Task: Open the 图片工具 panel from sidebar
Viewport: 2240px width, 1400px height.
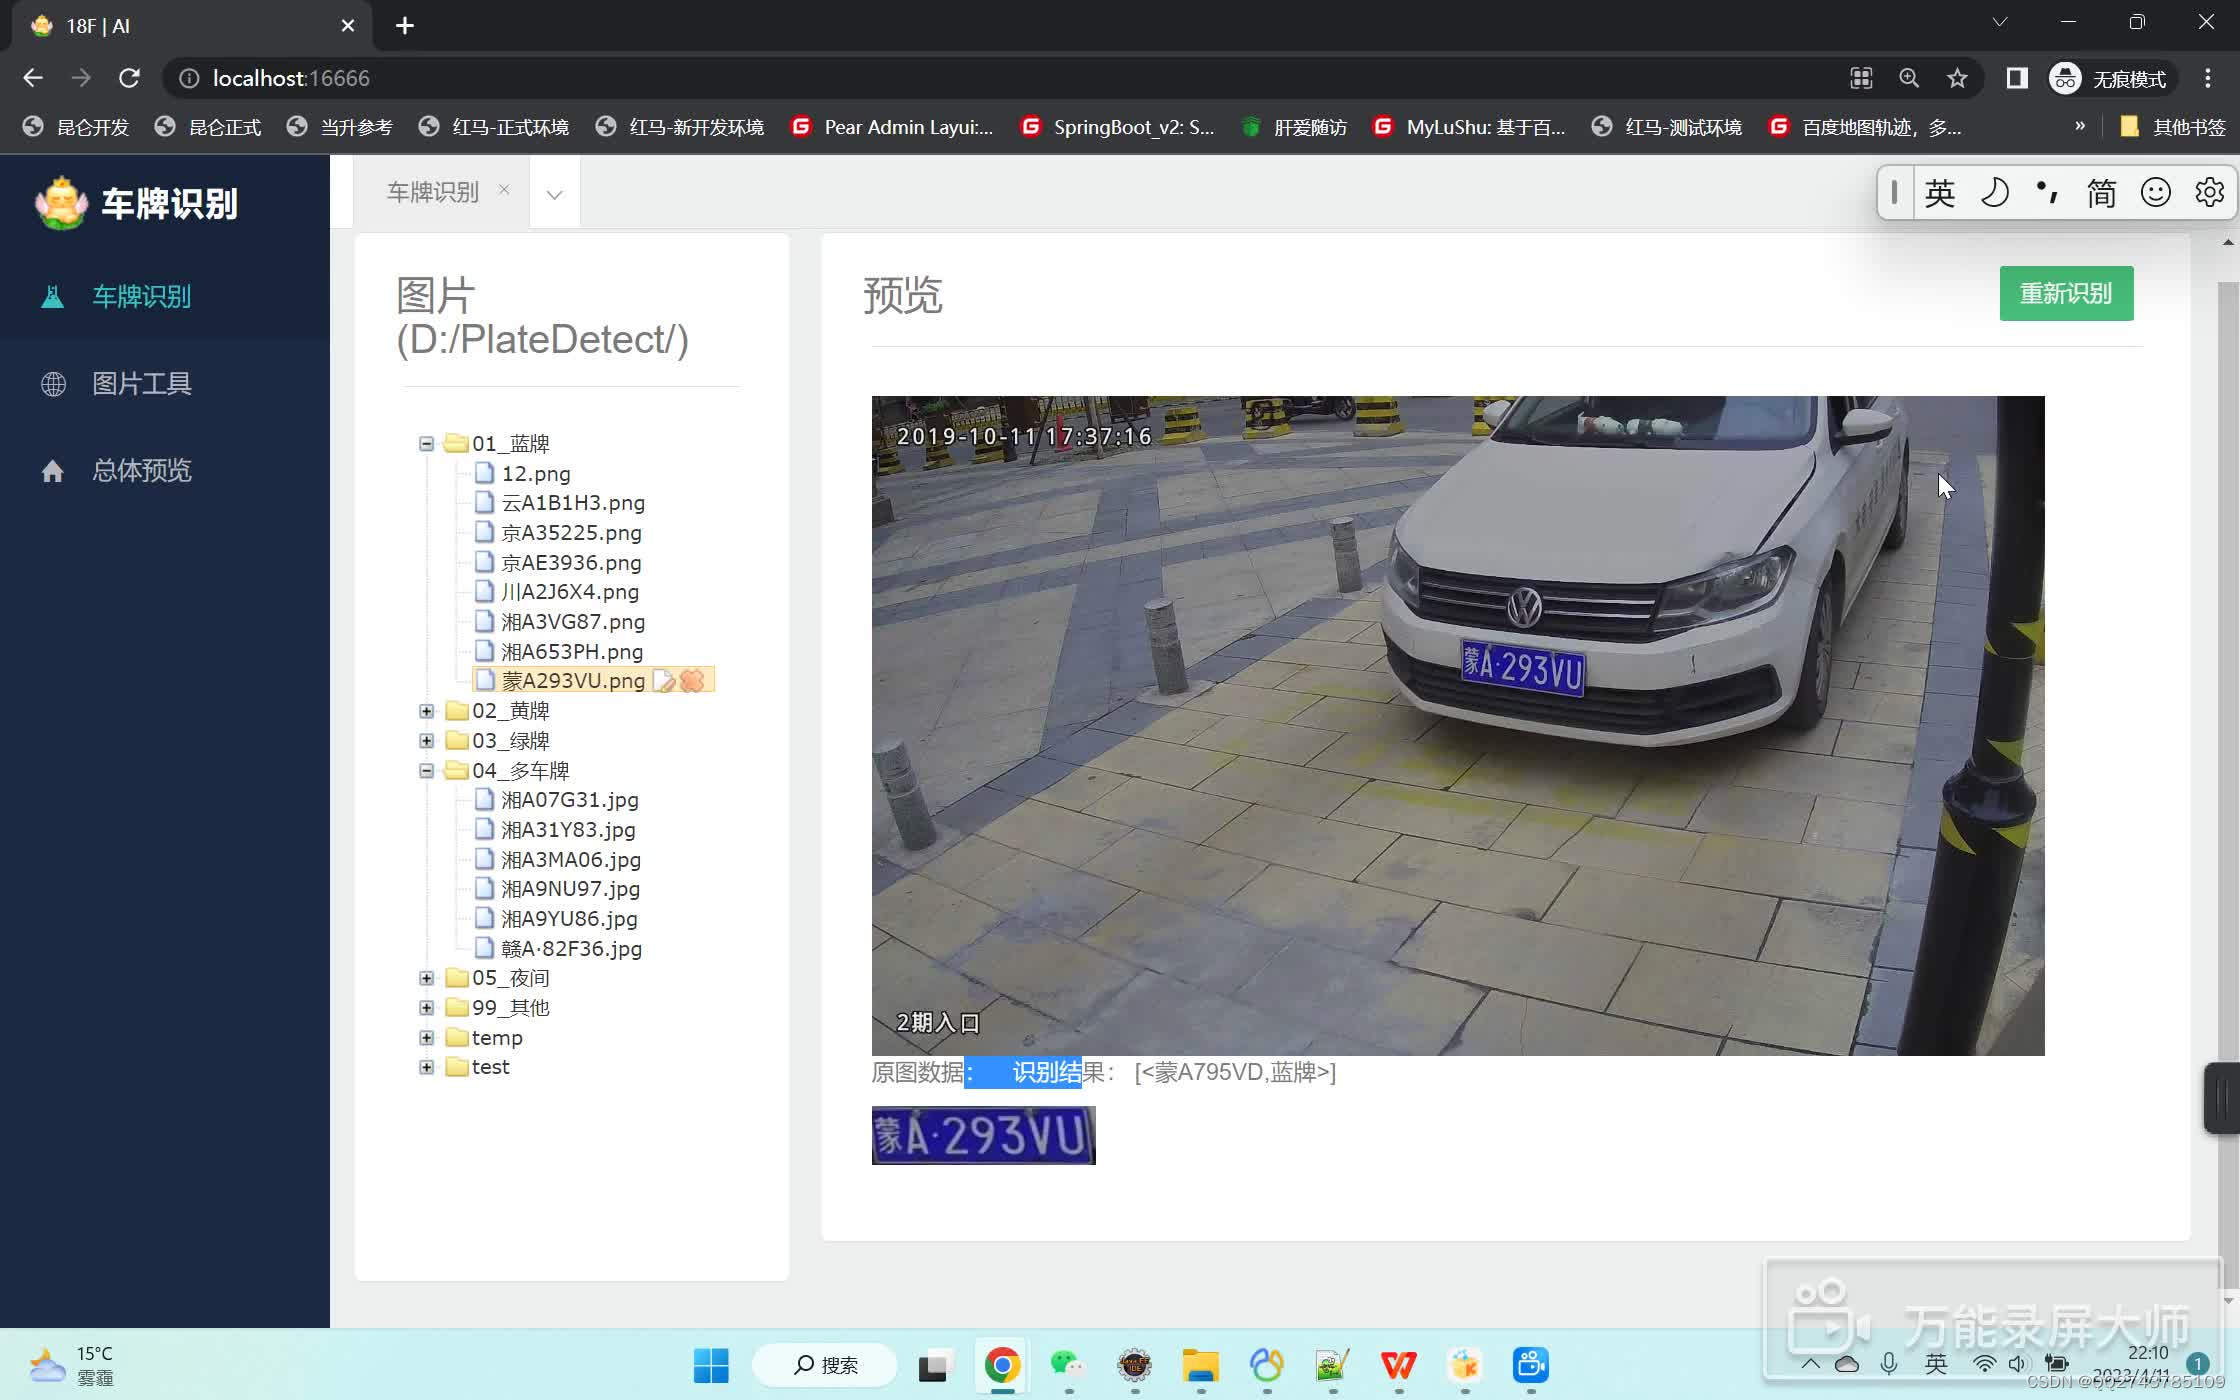Action: [x=141, y=383]
